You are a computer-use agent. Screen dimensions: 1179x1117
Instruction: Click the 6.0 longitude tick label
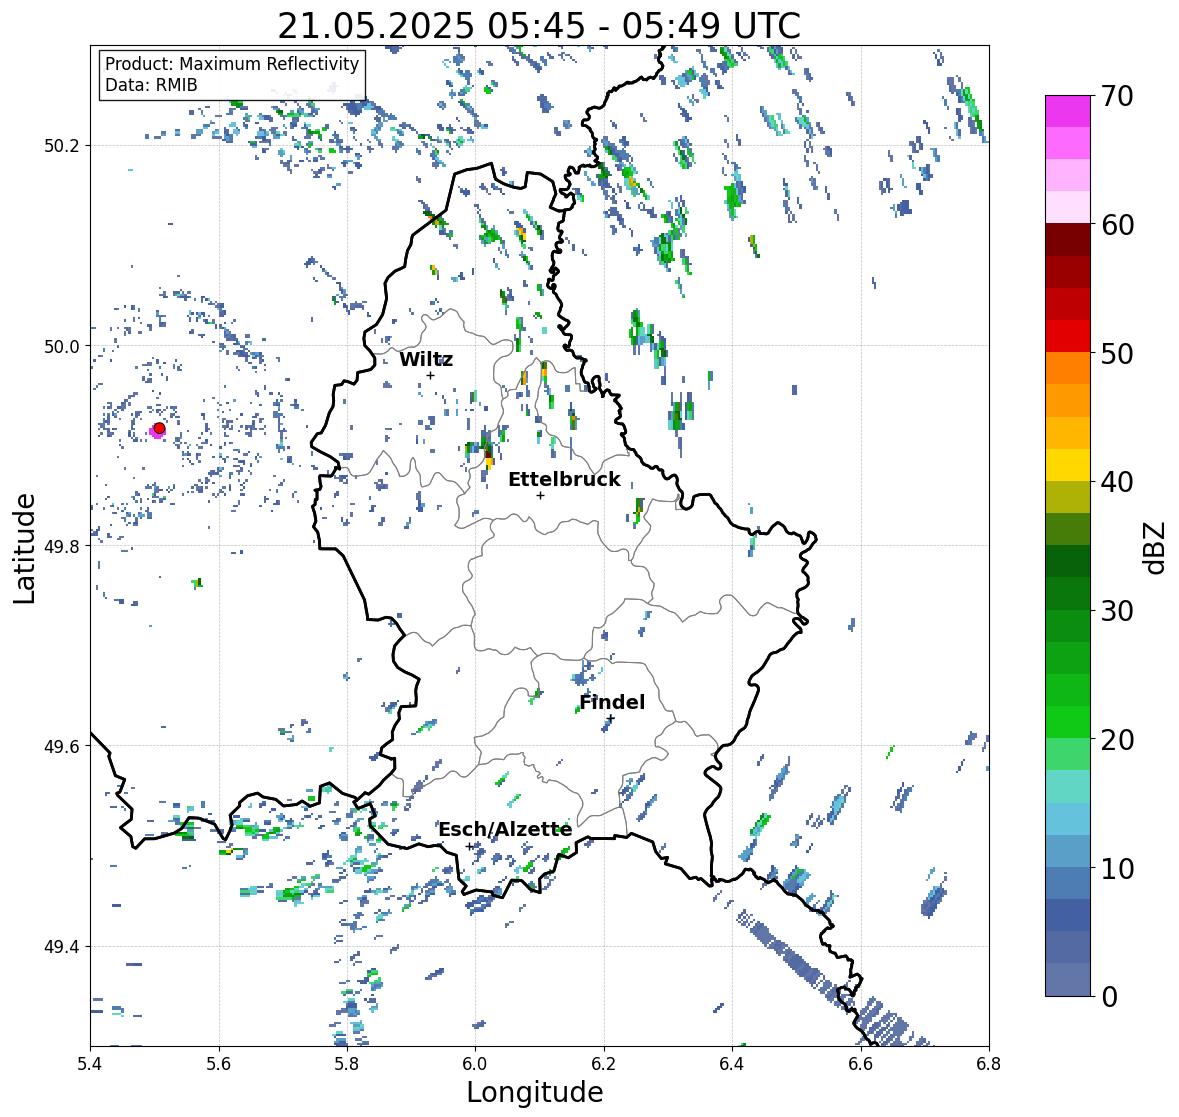(475, 1063)
